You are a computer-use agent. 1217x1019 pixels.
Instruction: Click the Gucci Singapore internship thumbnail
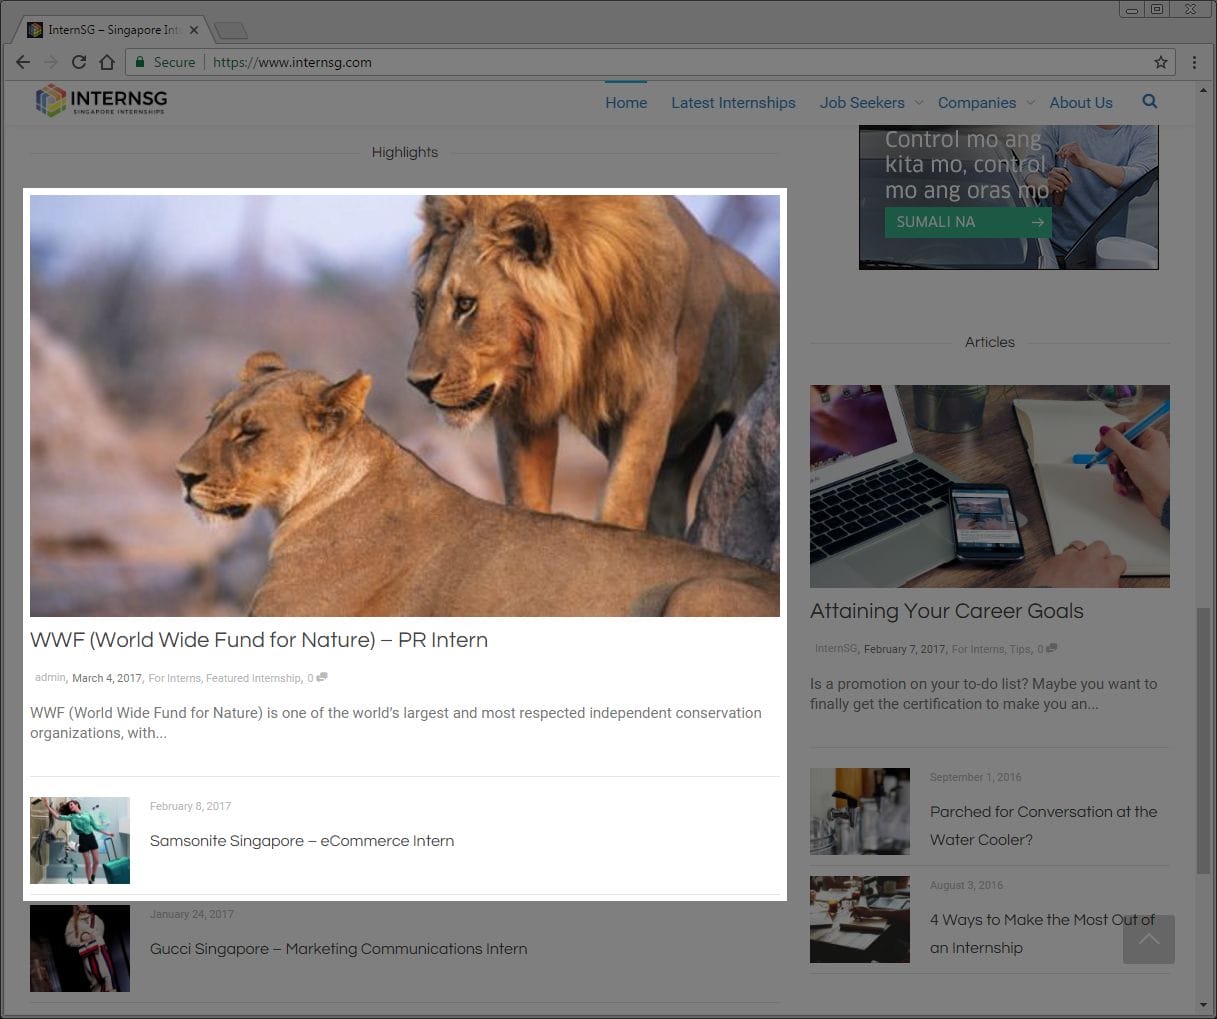point(80,948)
